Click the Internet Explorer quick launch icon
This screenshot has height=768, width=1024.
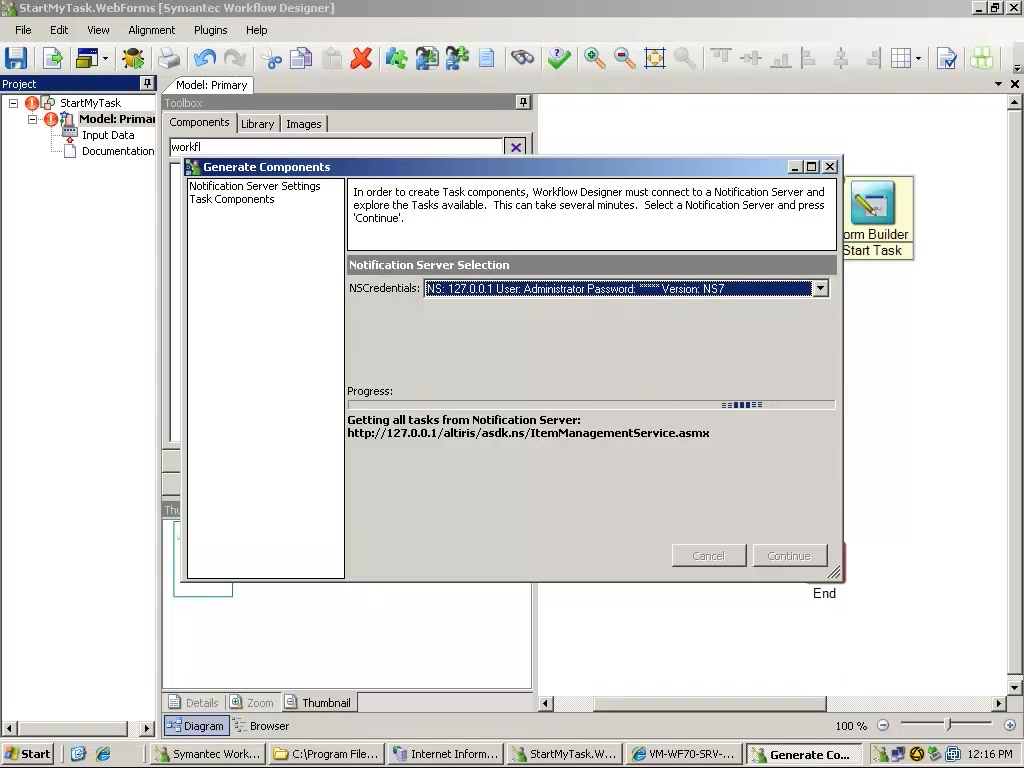click(x=103, y=754)
